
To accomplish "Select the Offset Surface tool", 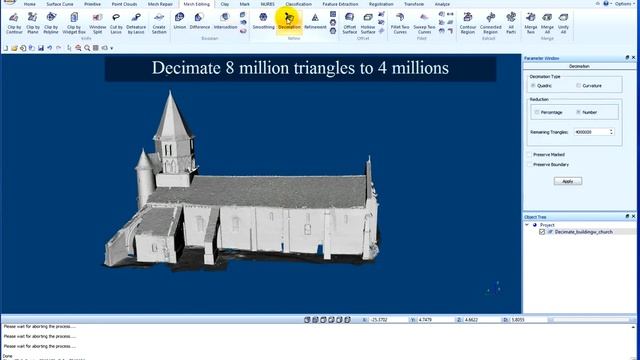I will (349, 23).
